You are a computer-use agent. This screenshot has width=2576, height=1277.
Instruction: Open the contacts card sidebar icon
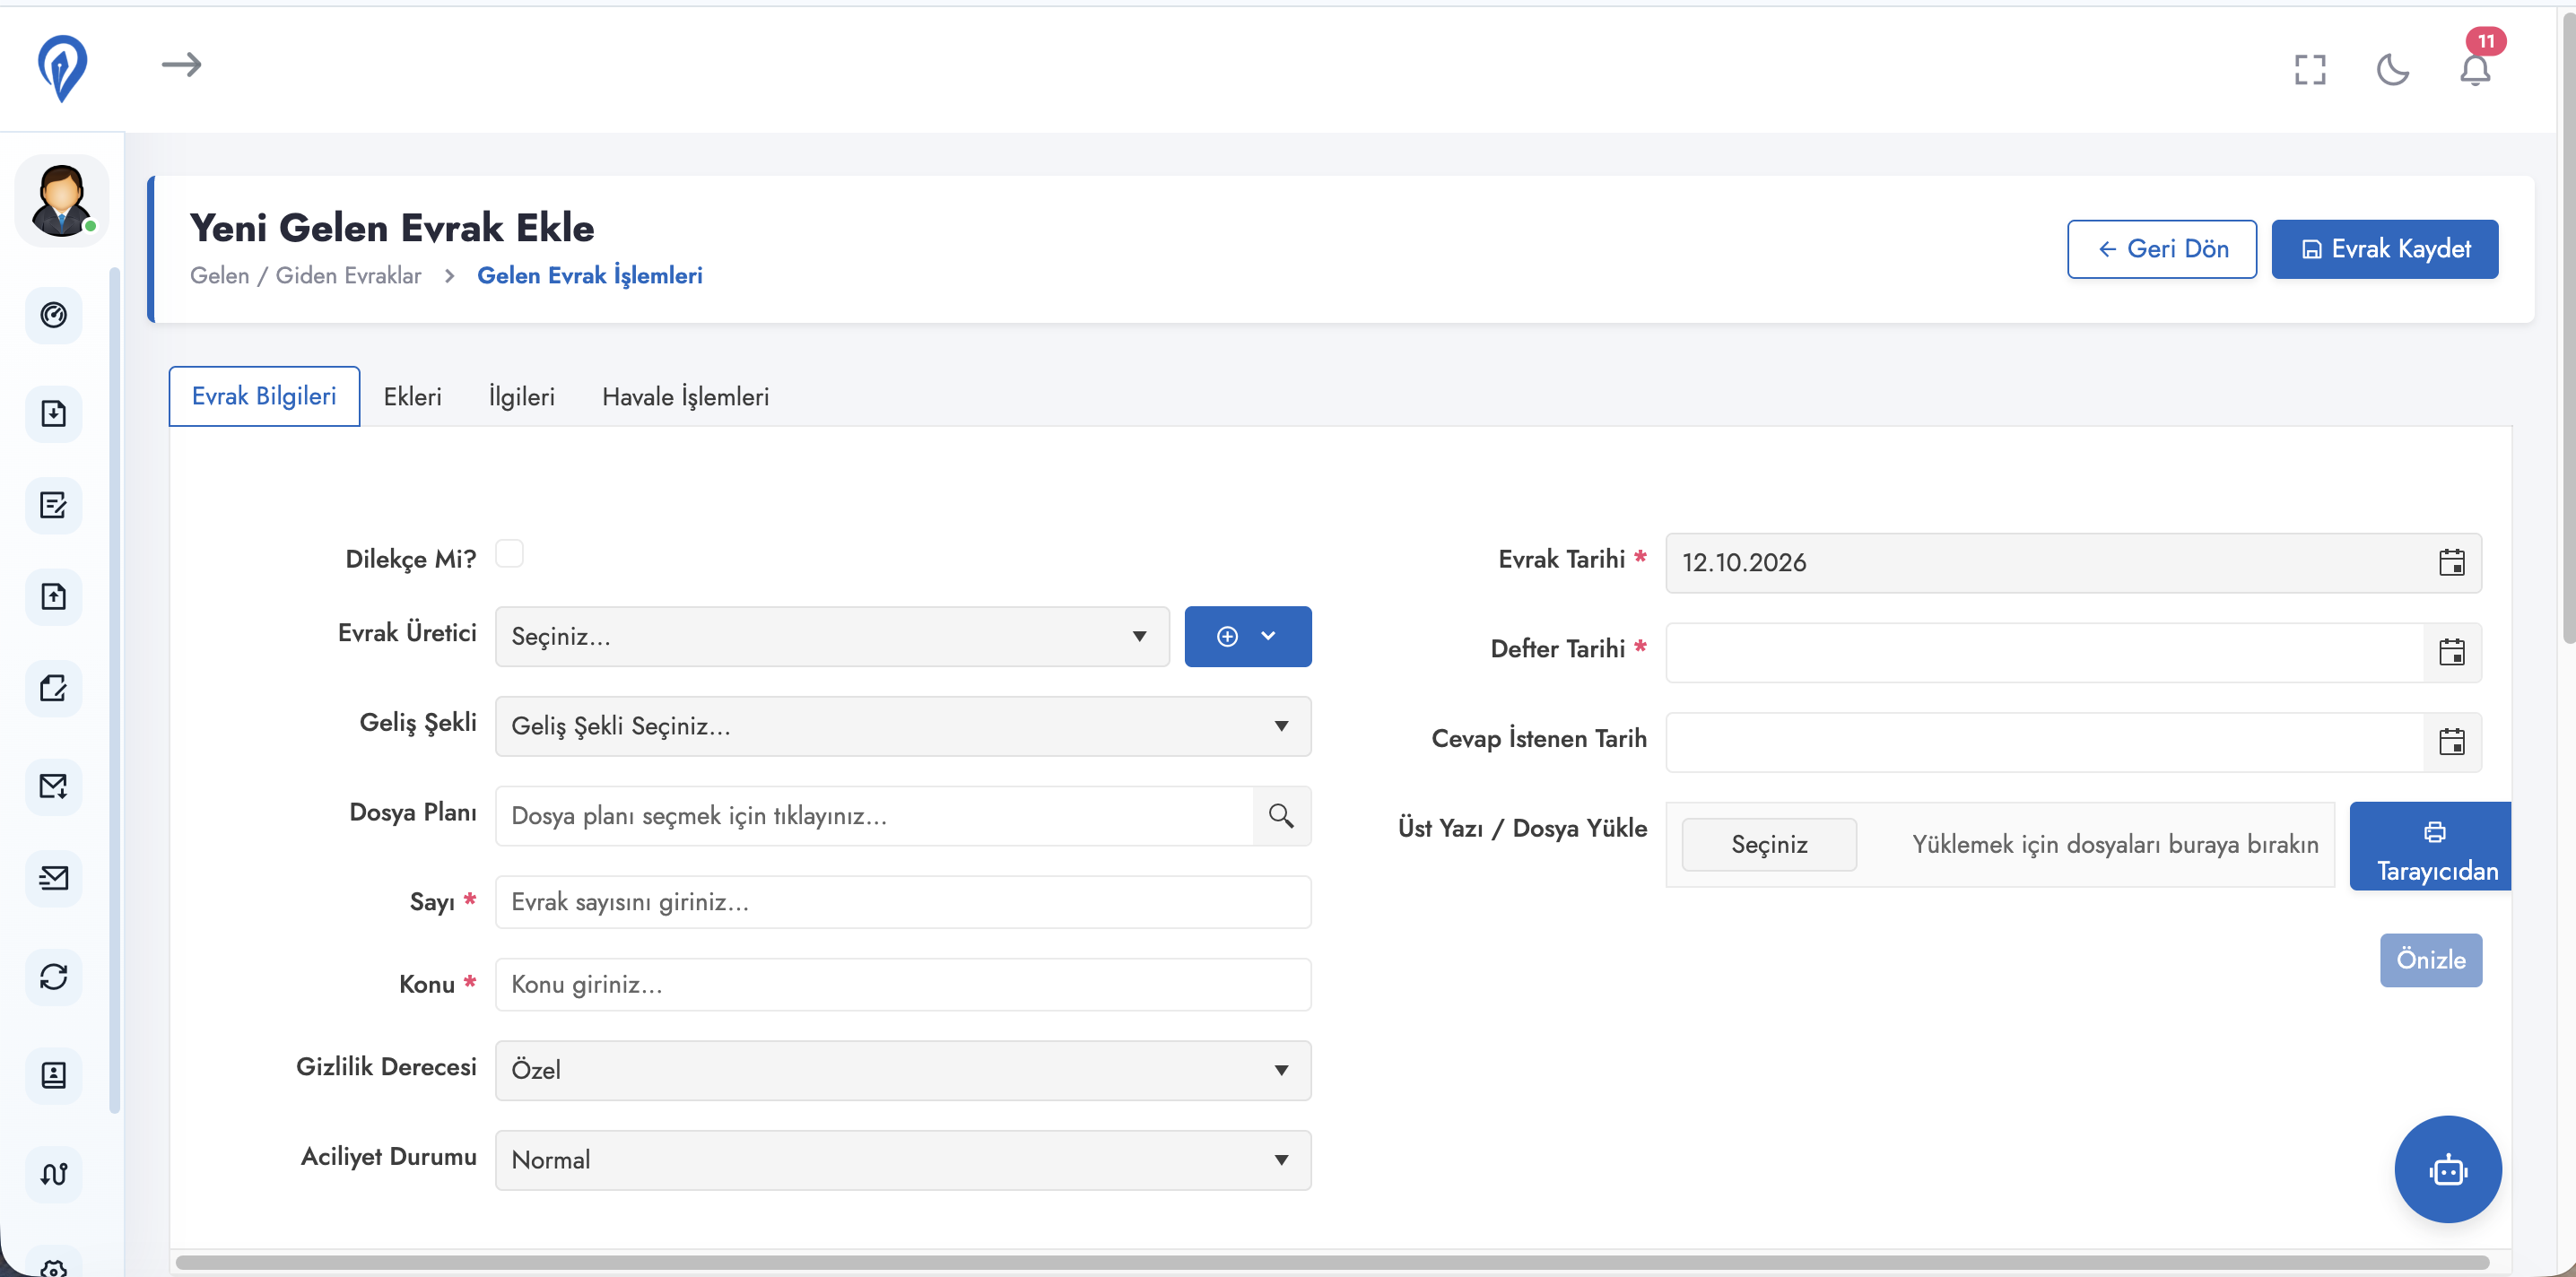pyautogui.click(x=54, y=1075)
